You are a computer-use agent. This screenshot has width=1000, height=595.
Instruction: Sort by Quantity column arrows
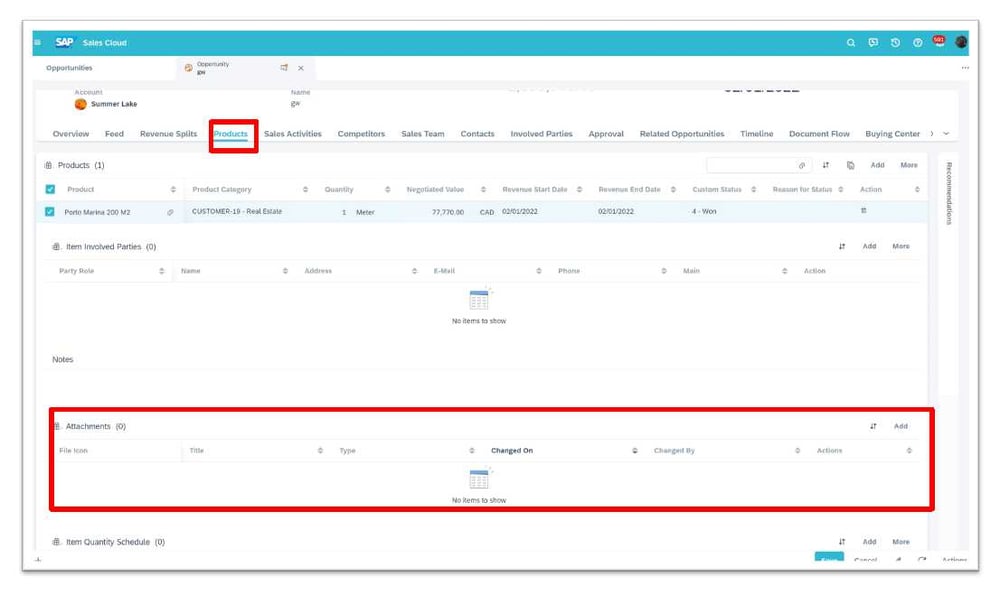(387, 189)
